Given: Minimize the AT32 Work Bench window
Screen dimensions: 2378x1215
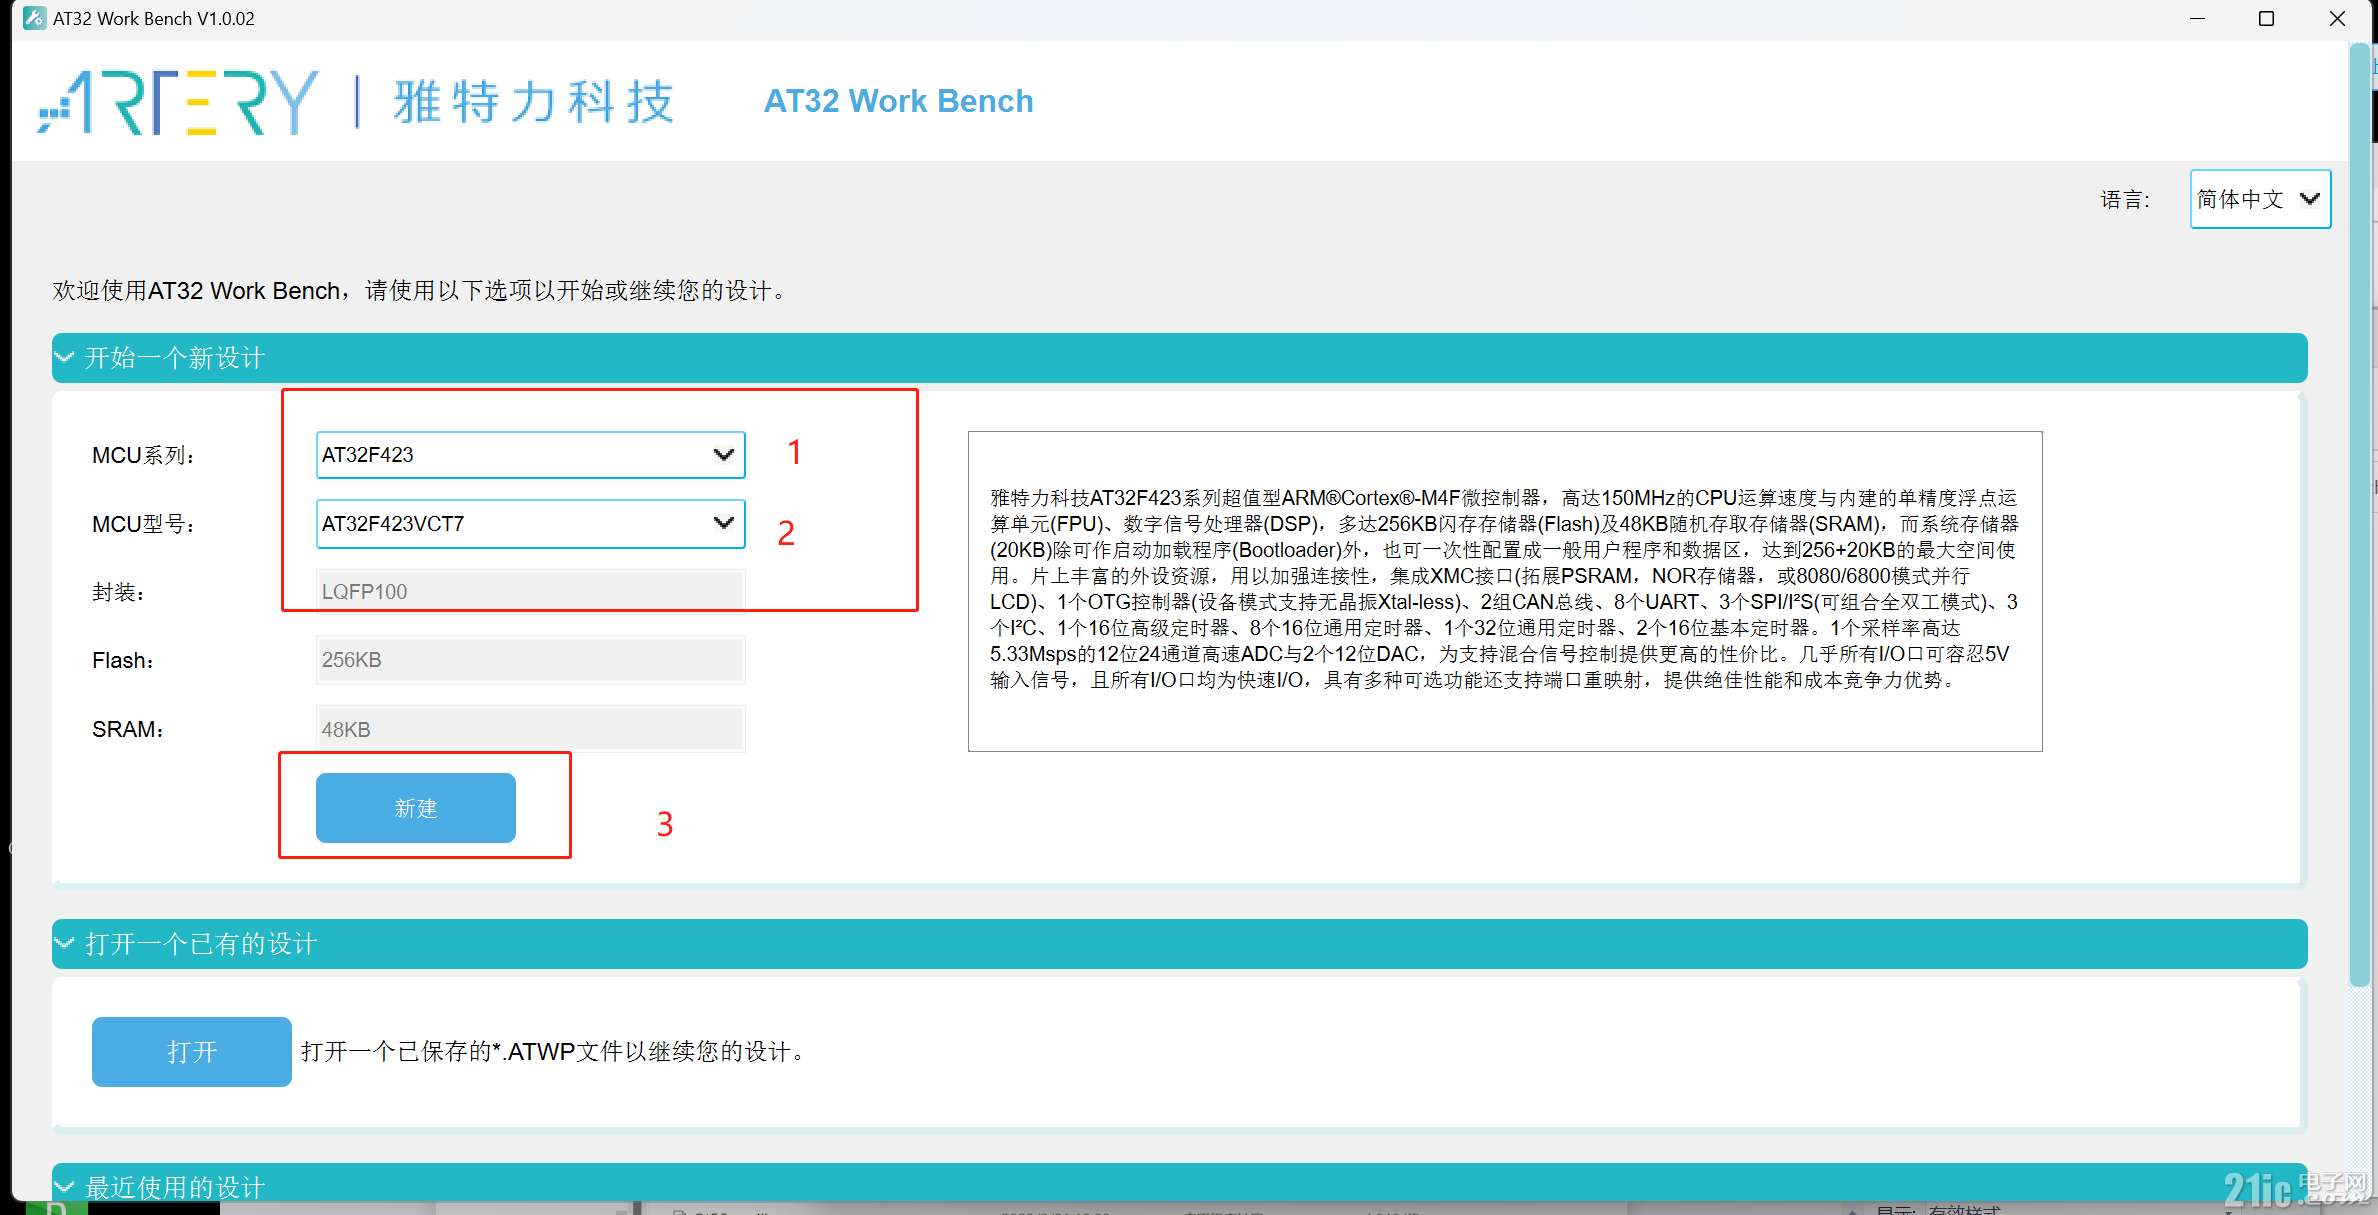Looking at the screenshot, I should (2197, 19).
